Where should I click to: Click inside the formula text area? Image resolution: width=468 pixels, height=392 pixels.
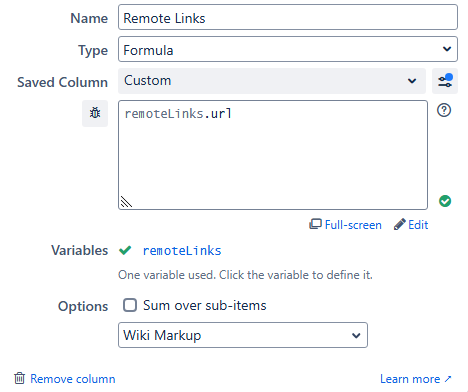coord(273,155)
